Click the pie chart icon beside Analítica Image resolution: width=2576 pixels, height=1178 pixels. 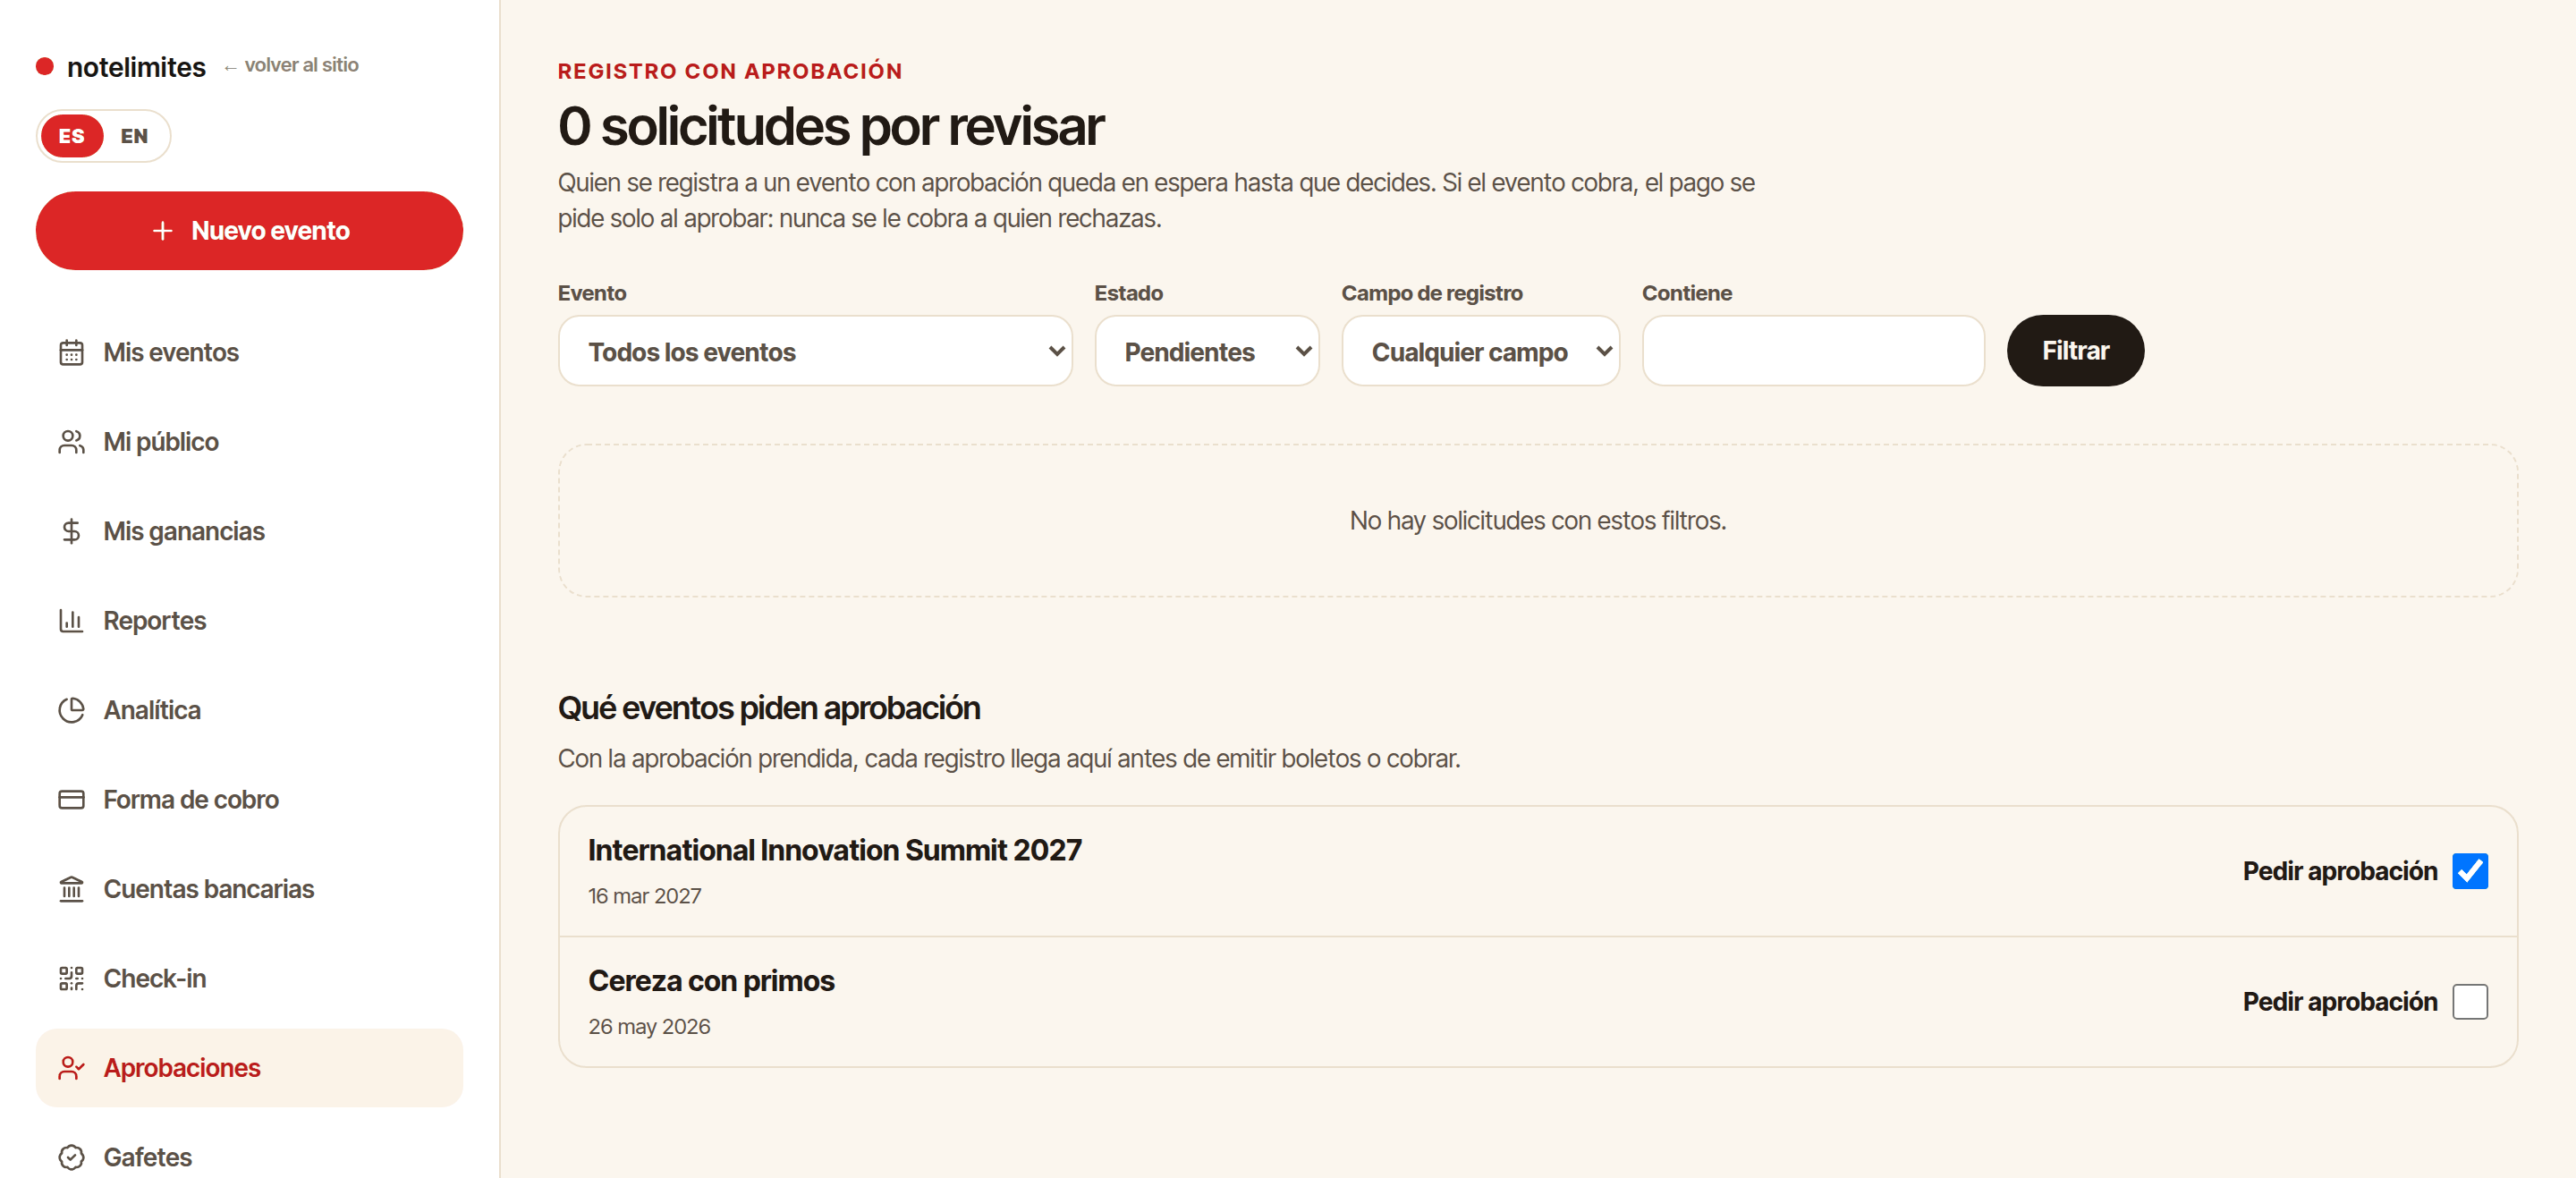click(x=71, y=710)
